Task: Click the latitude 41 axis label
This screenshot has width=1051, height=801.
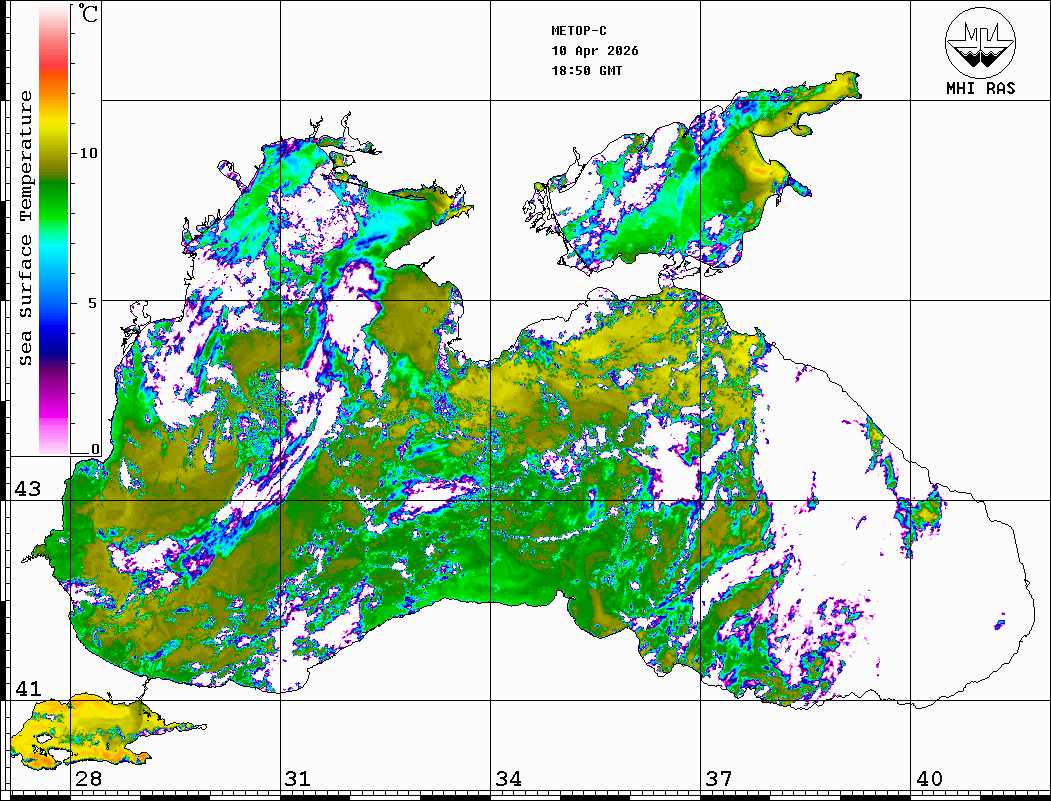Action: 28,689
